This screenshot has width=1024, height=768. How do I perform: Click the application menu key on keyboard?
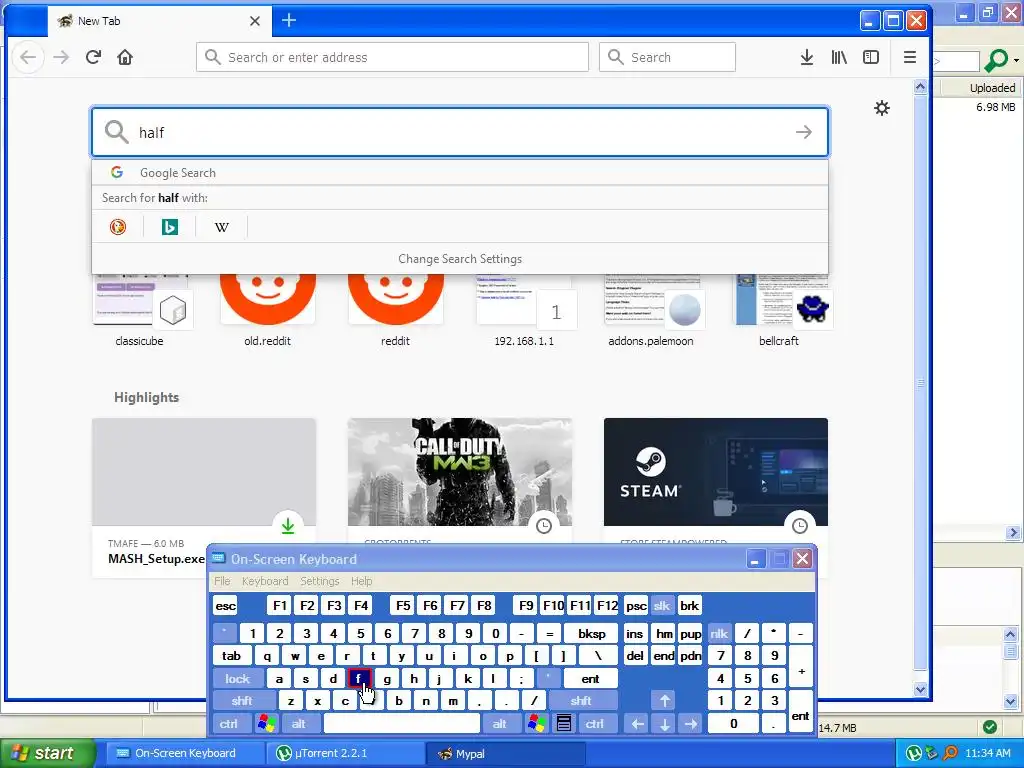coord(564,724)
